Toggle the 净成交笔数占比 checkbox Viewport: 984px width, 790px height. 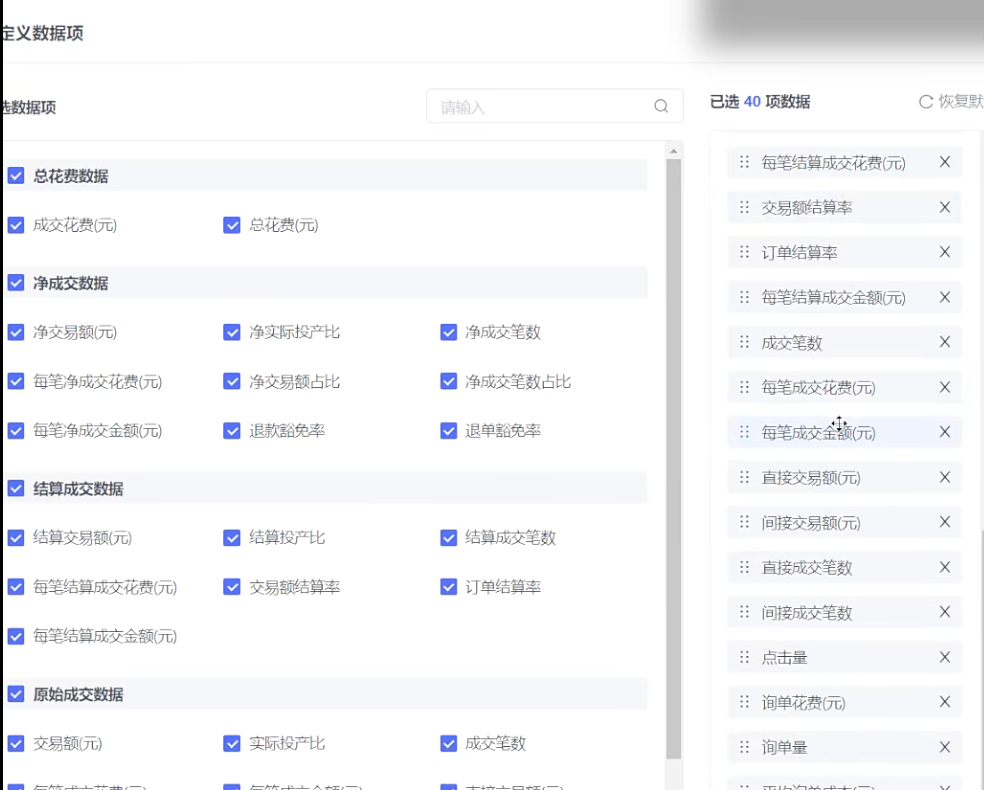pos(449,381)
